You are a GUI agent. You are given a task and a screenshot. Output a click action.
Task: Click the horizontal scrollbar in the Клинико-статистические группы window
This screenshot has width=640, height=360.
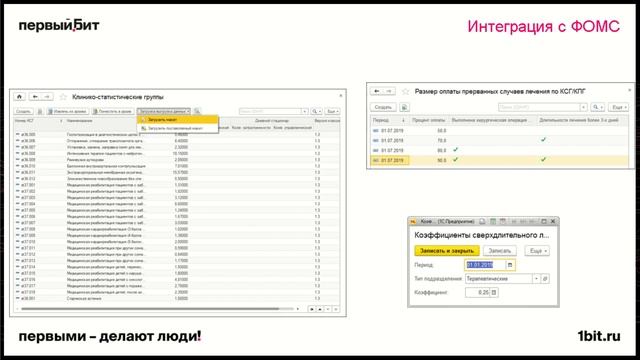150,309
